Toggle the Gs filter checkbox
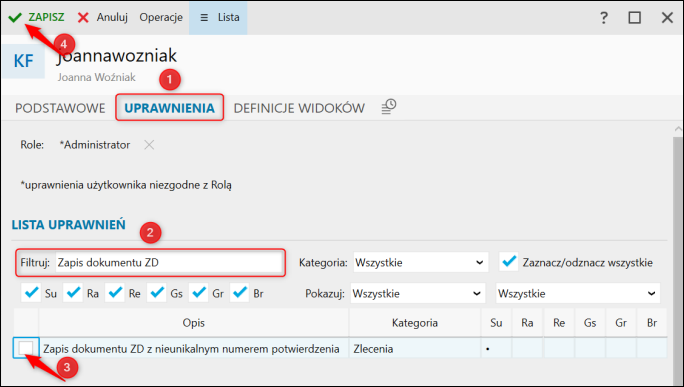 tap(157, 293)
